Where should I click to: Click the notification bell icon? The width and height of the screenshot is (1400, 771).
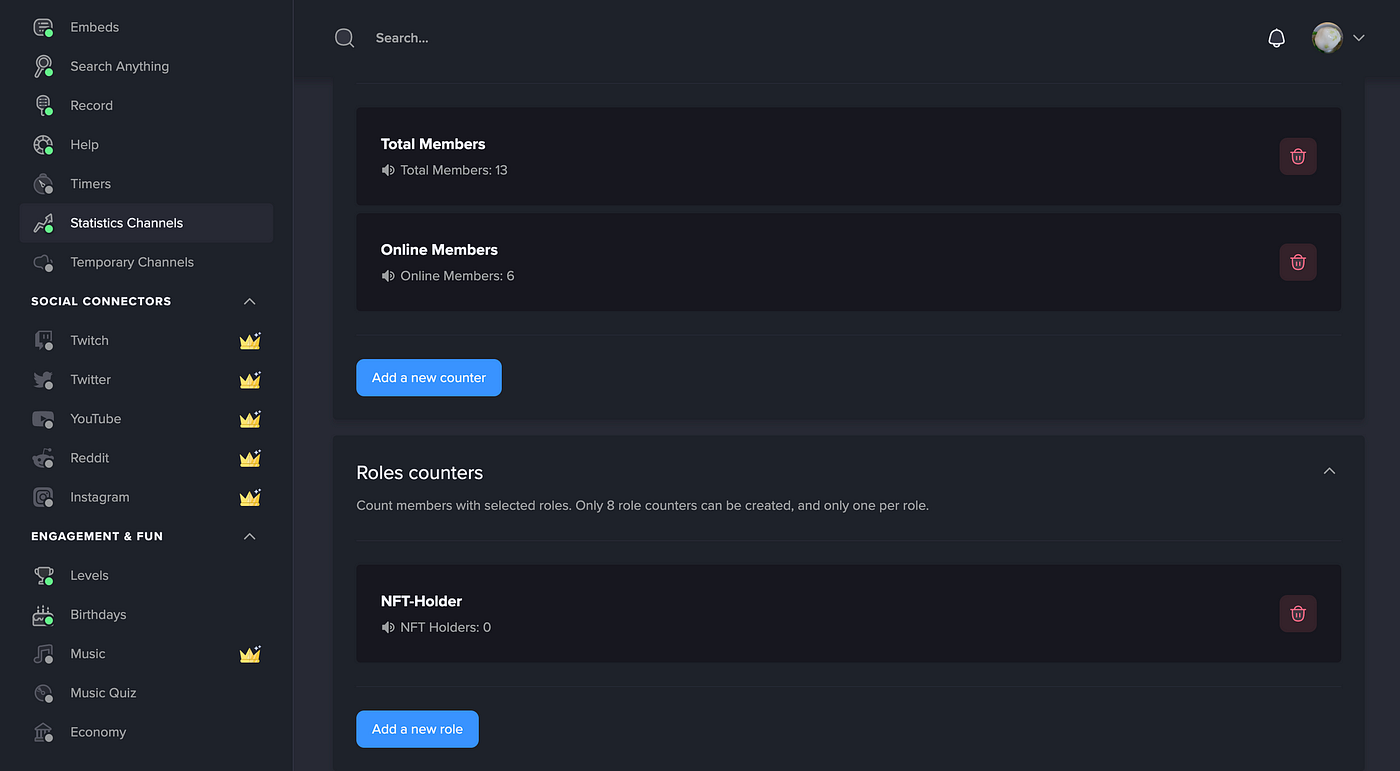(1276, 37)
